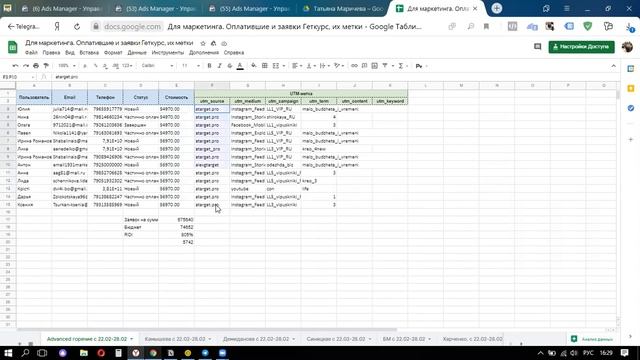Open Справка menu
The image size is (640, 360).
(x=234, y=53)
